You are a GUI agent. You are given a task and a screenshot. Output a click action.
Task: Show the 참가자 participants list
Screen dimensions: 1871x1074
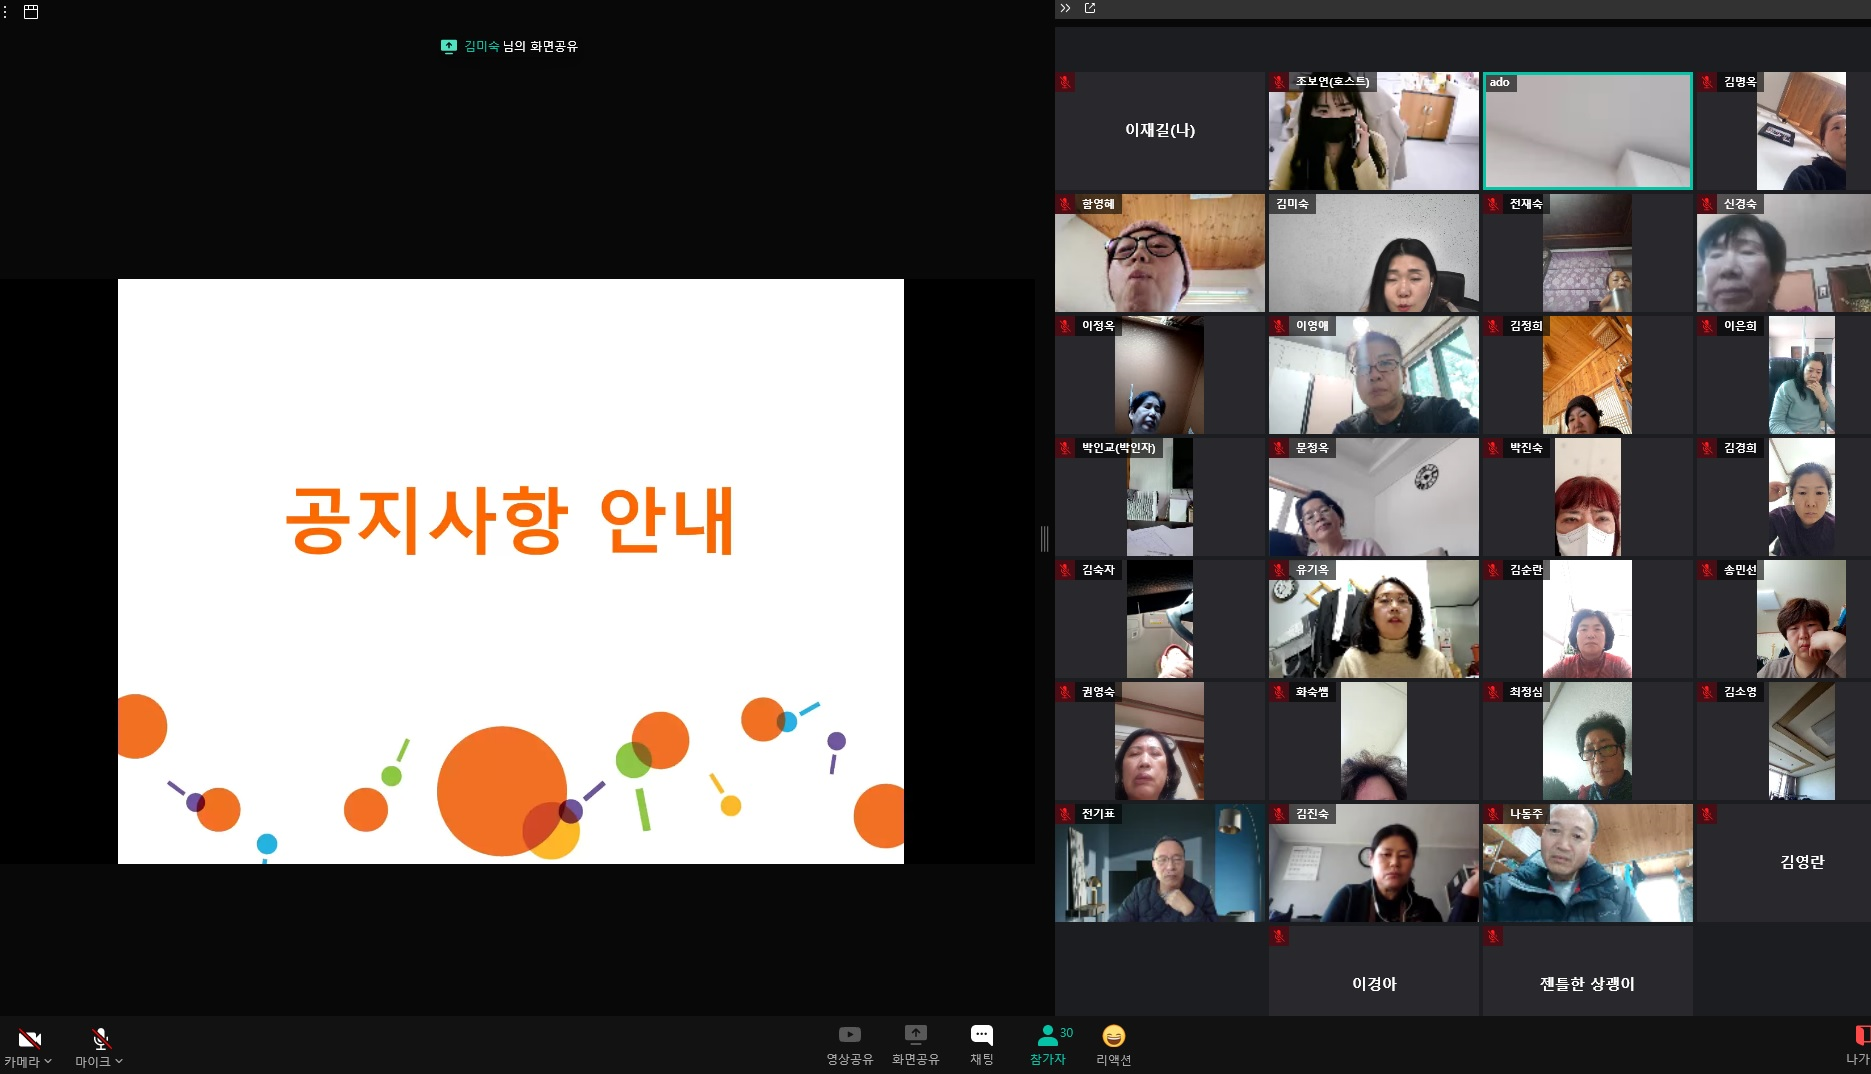click(x=1048, y=1035)
